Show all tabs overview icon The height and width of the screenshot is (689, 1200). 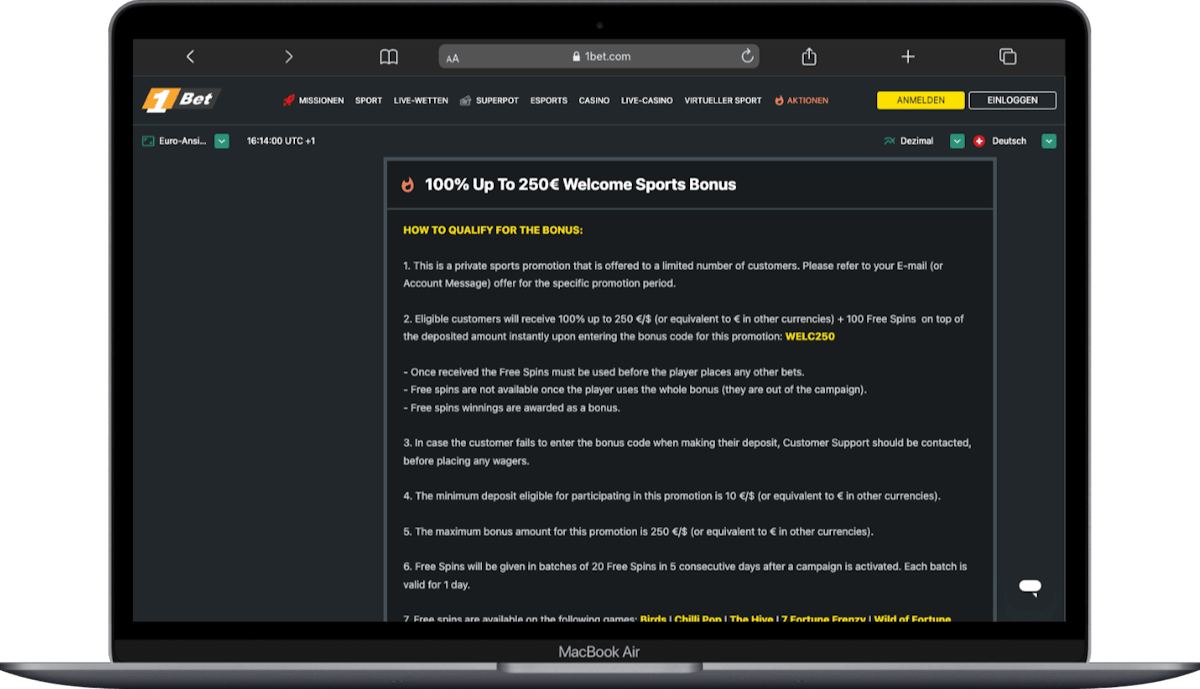click(x=1008, y=57)
